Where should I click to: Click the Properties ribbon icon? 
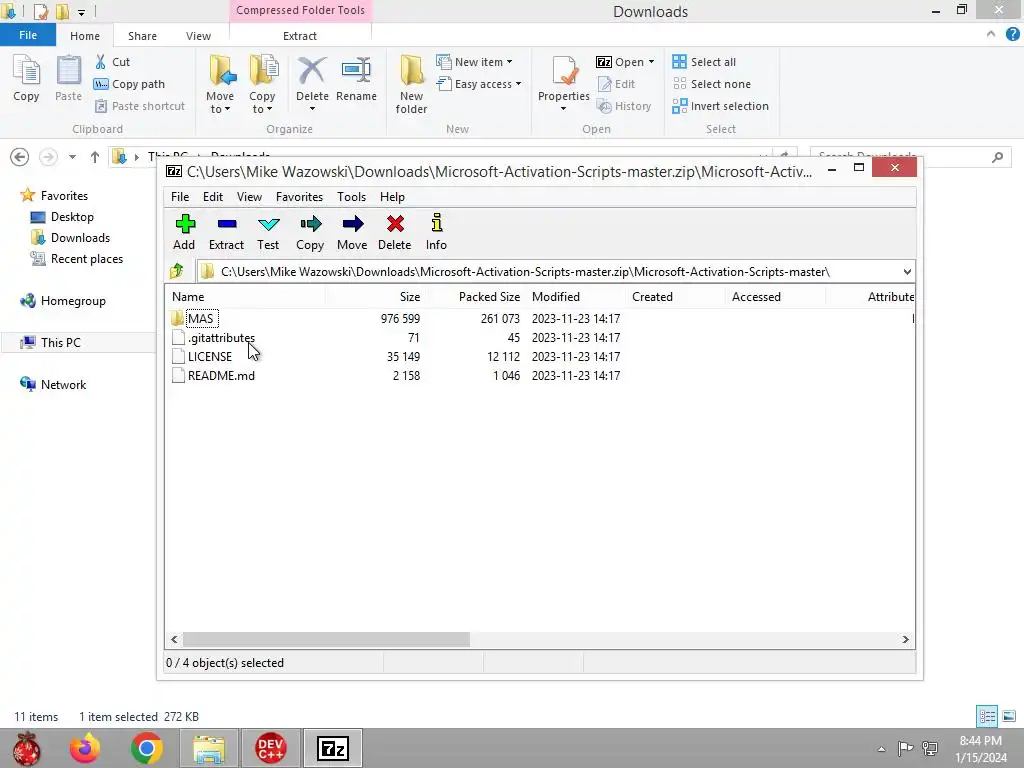[564, 72]
